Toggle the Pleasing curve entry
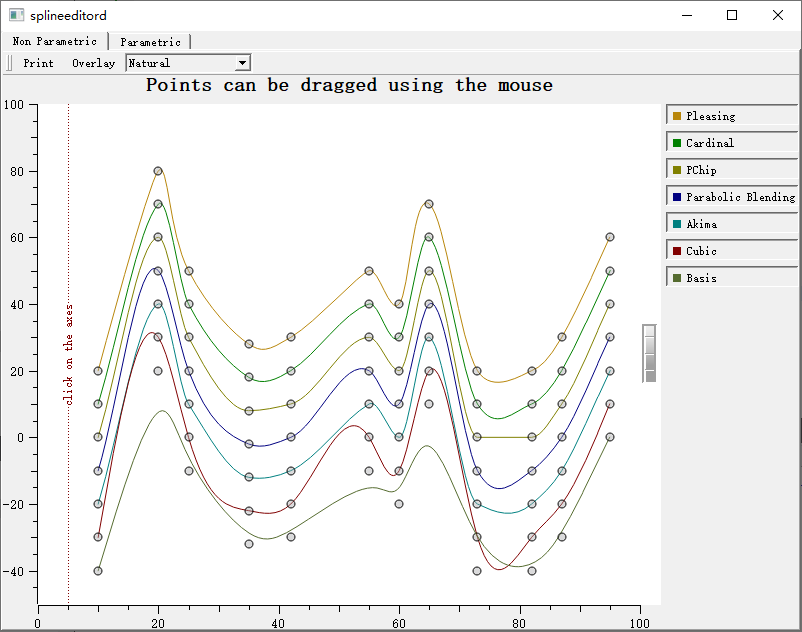The image size is (802, 632). (710, 115)
